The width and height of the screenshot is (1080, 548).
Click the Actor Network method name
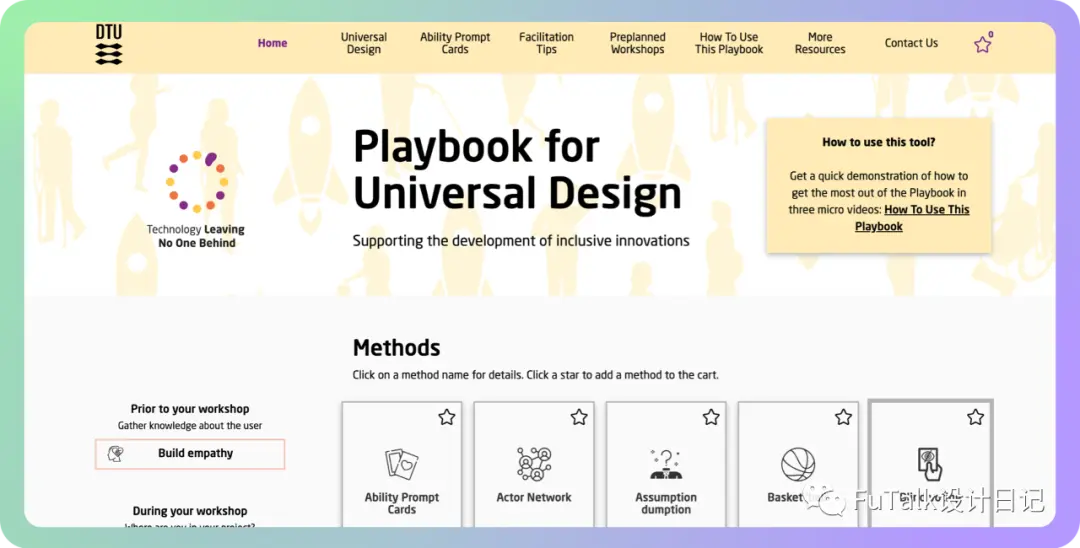tap(534, 497)
